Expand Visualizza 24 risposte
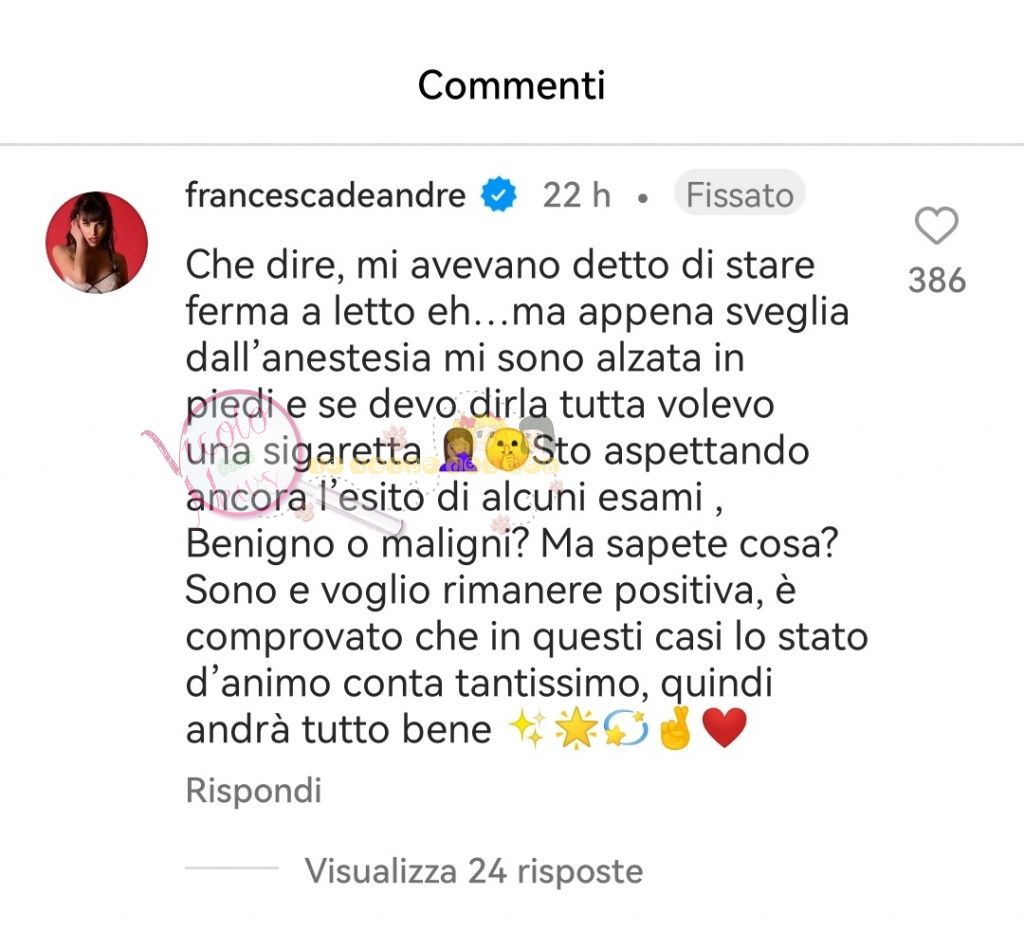 [474, 871]
